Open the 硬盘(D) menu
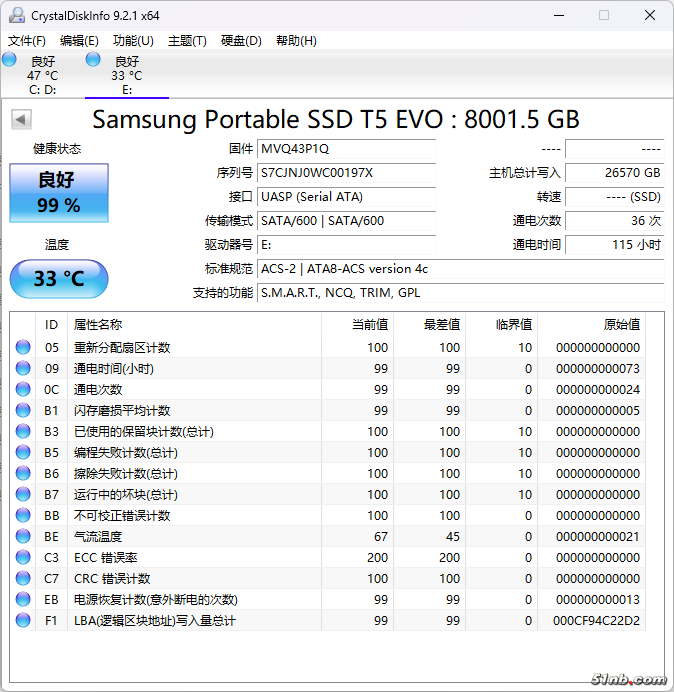Viewport: 674px width, 692px height. coord(241,41)
